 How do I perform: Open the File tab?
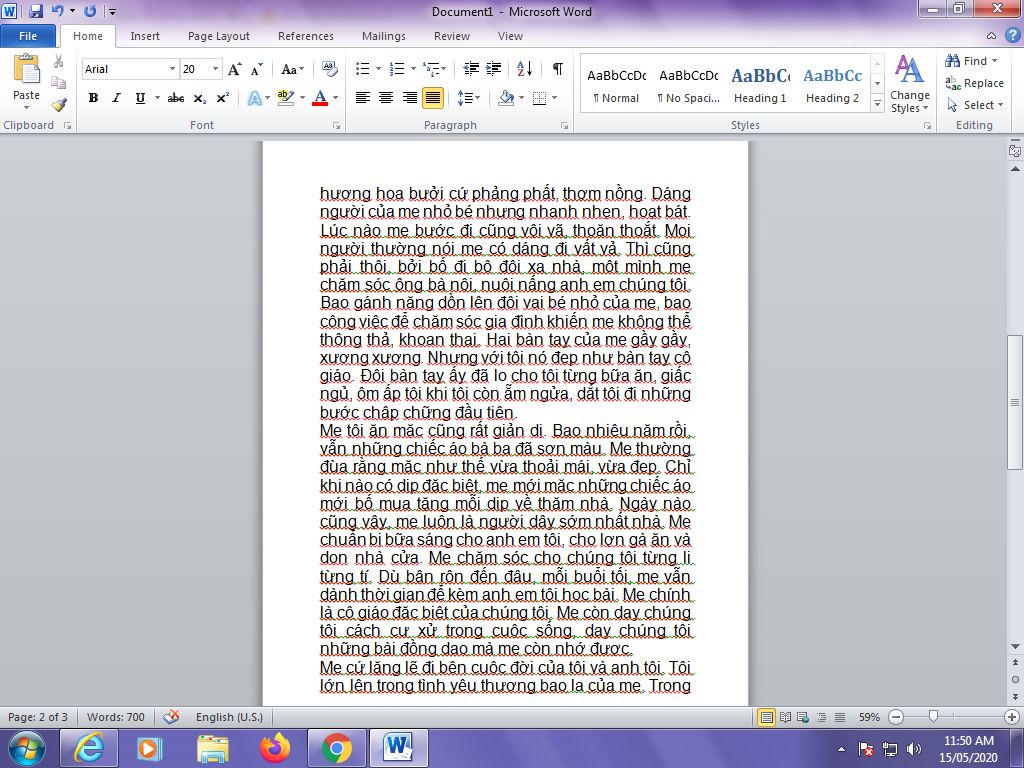(x=27, y=36)
